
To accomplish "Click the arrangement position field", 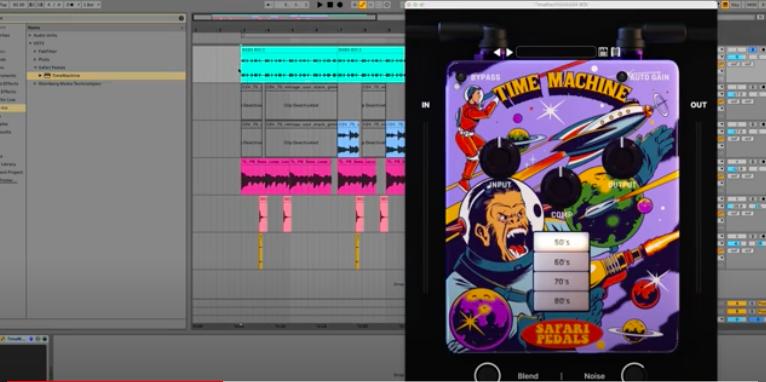I will 292,4.
